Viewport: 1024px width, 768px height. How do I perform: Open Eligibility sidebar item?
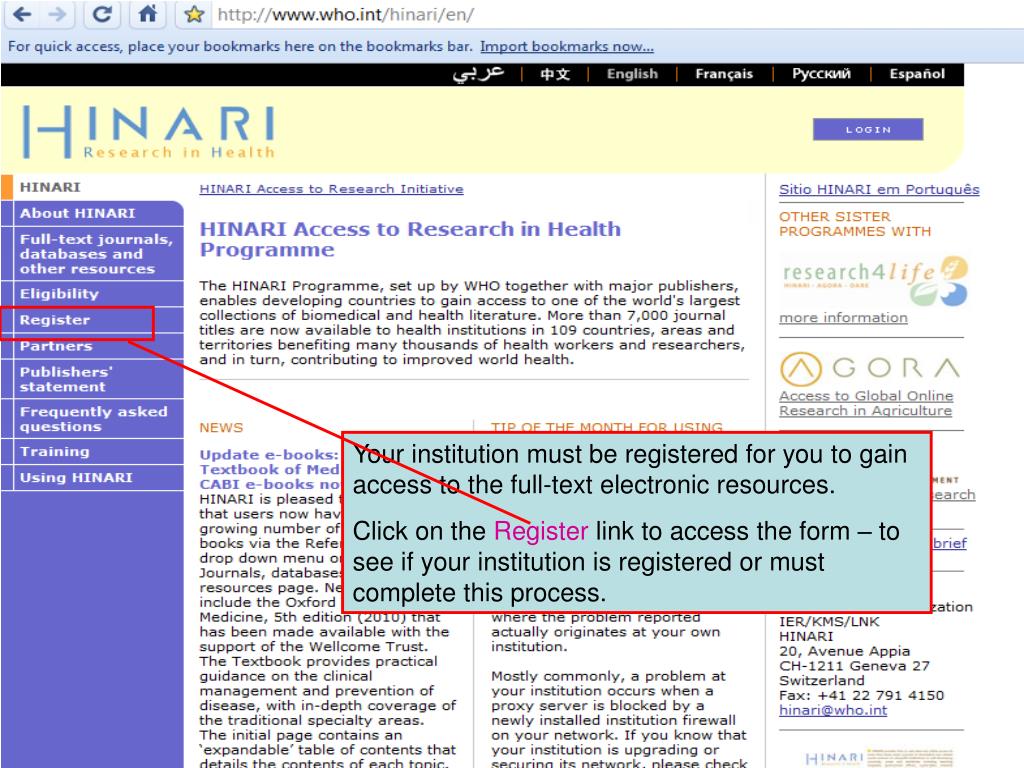tap(92, 294)
